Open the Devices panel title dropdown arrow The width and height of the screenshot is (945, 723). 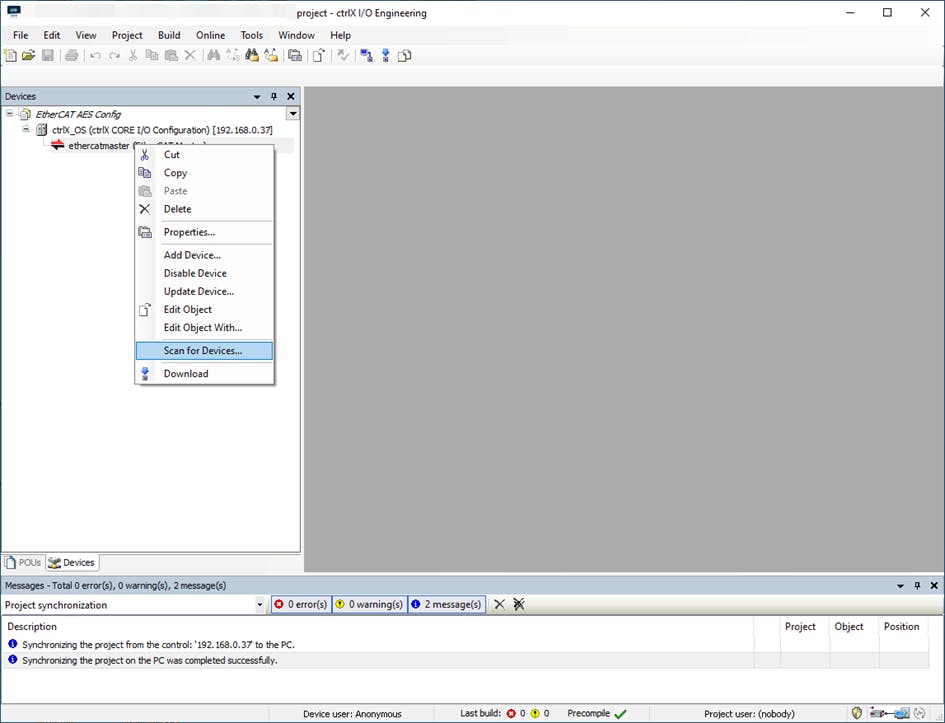(x=257, y=96)
